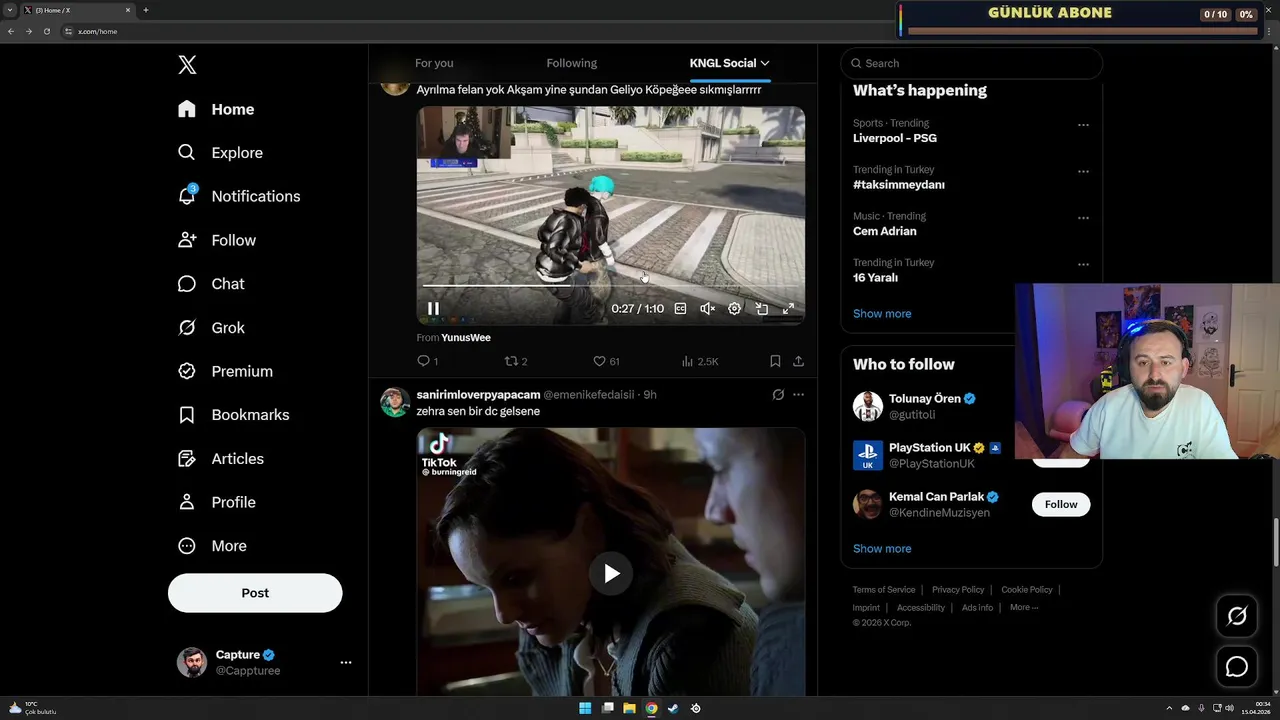Viewport: 1280px width, 720px height.
Task: Open Windows Start menu
Action: click(585, 708)
